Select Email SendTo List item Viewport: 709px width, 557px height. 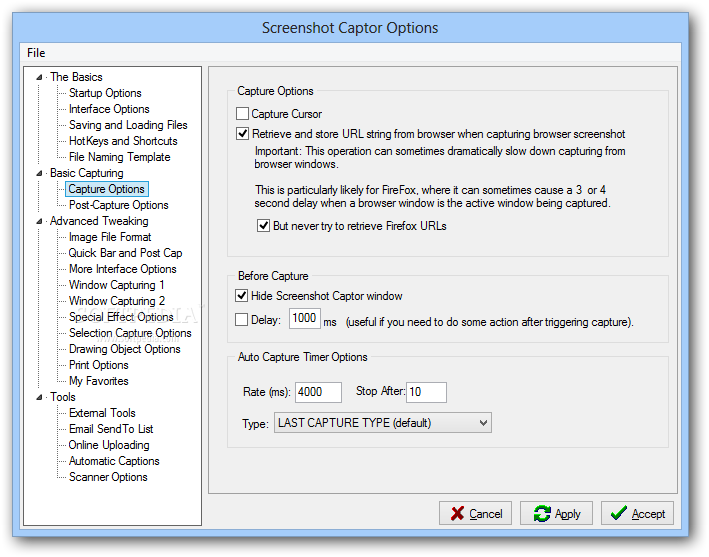(x=111, y=429)
